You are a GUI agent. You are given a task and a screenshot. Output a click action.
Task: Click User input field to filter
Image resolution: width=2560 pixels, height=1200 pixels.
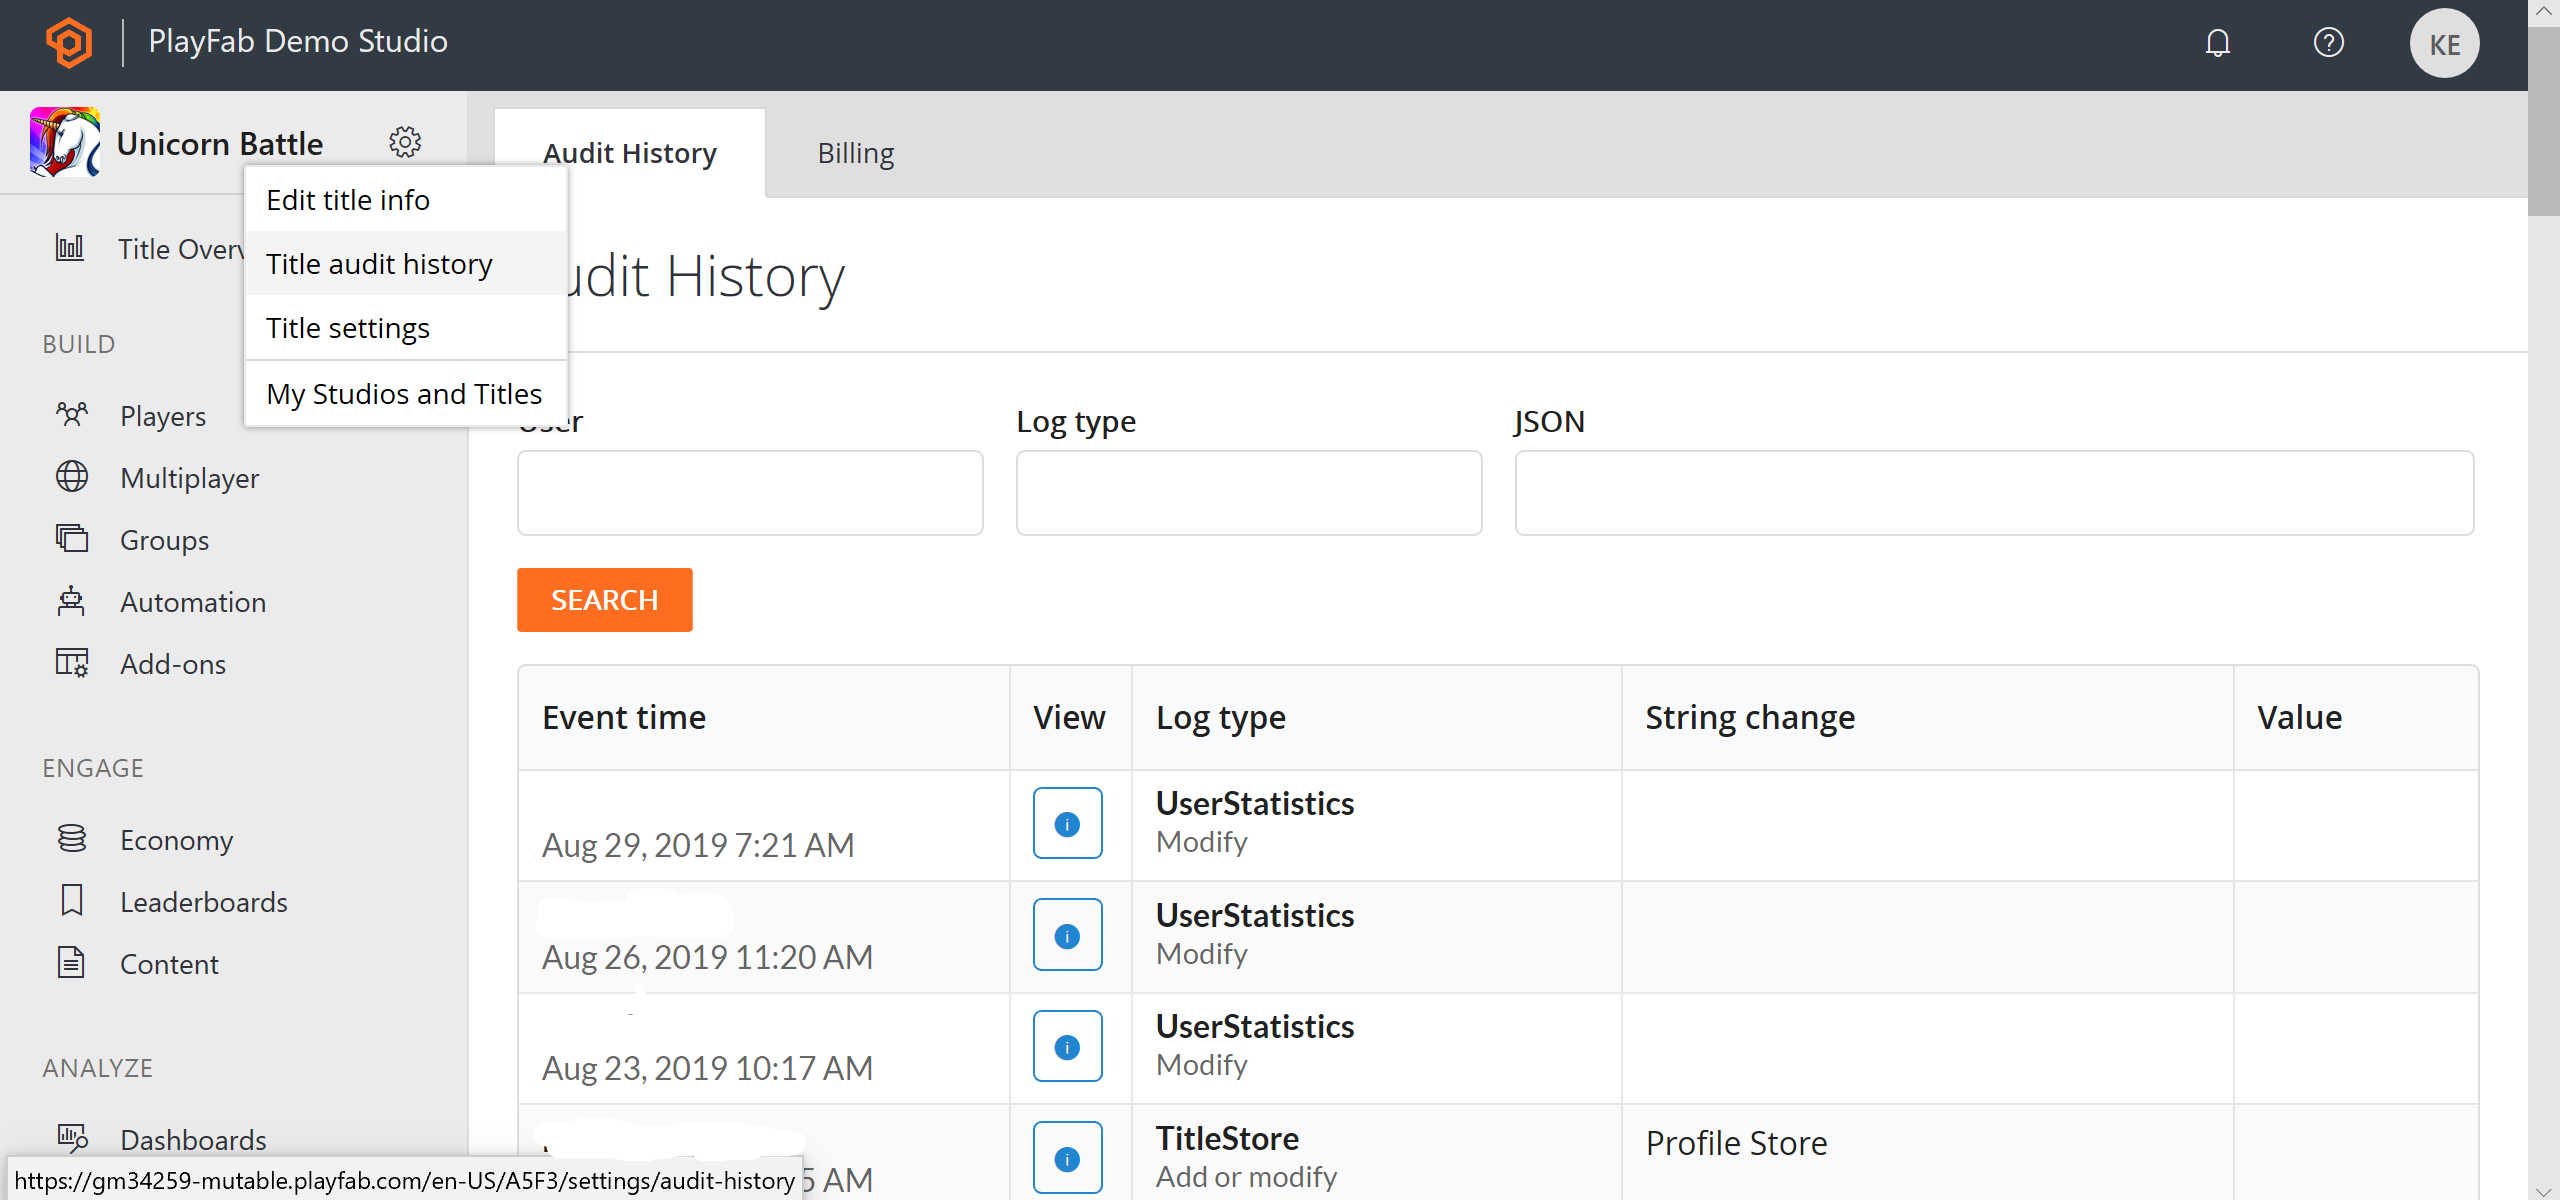(x=749, y=491)
